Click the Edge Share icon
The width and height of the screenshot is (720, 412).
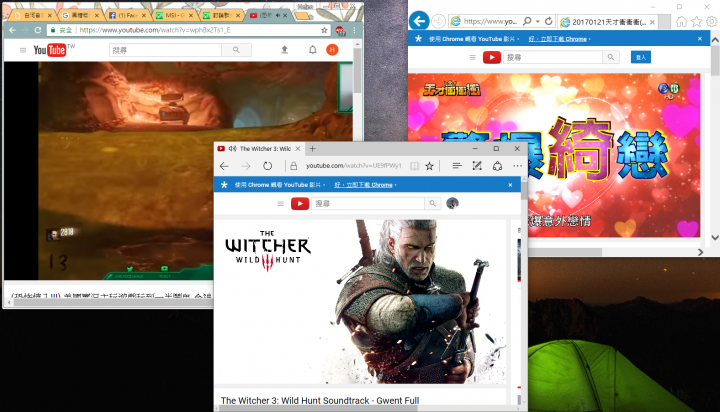(x=497, y=166)
